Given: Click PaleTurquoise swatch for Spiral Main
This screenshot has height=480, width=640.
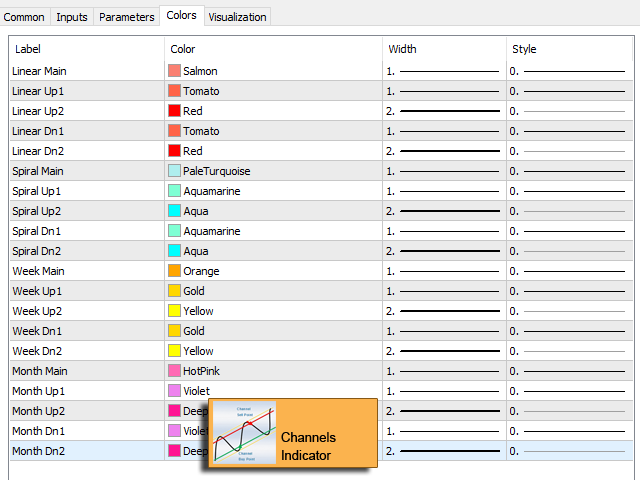Looking at the screenshot, I should click(175, 171).
